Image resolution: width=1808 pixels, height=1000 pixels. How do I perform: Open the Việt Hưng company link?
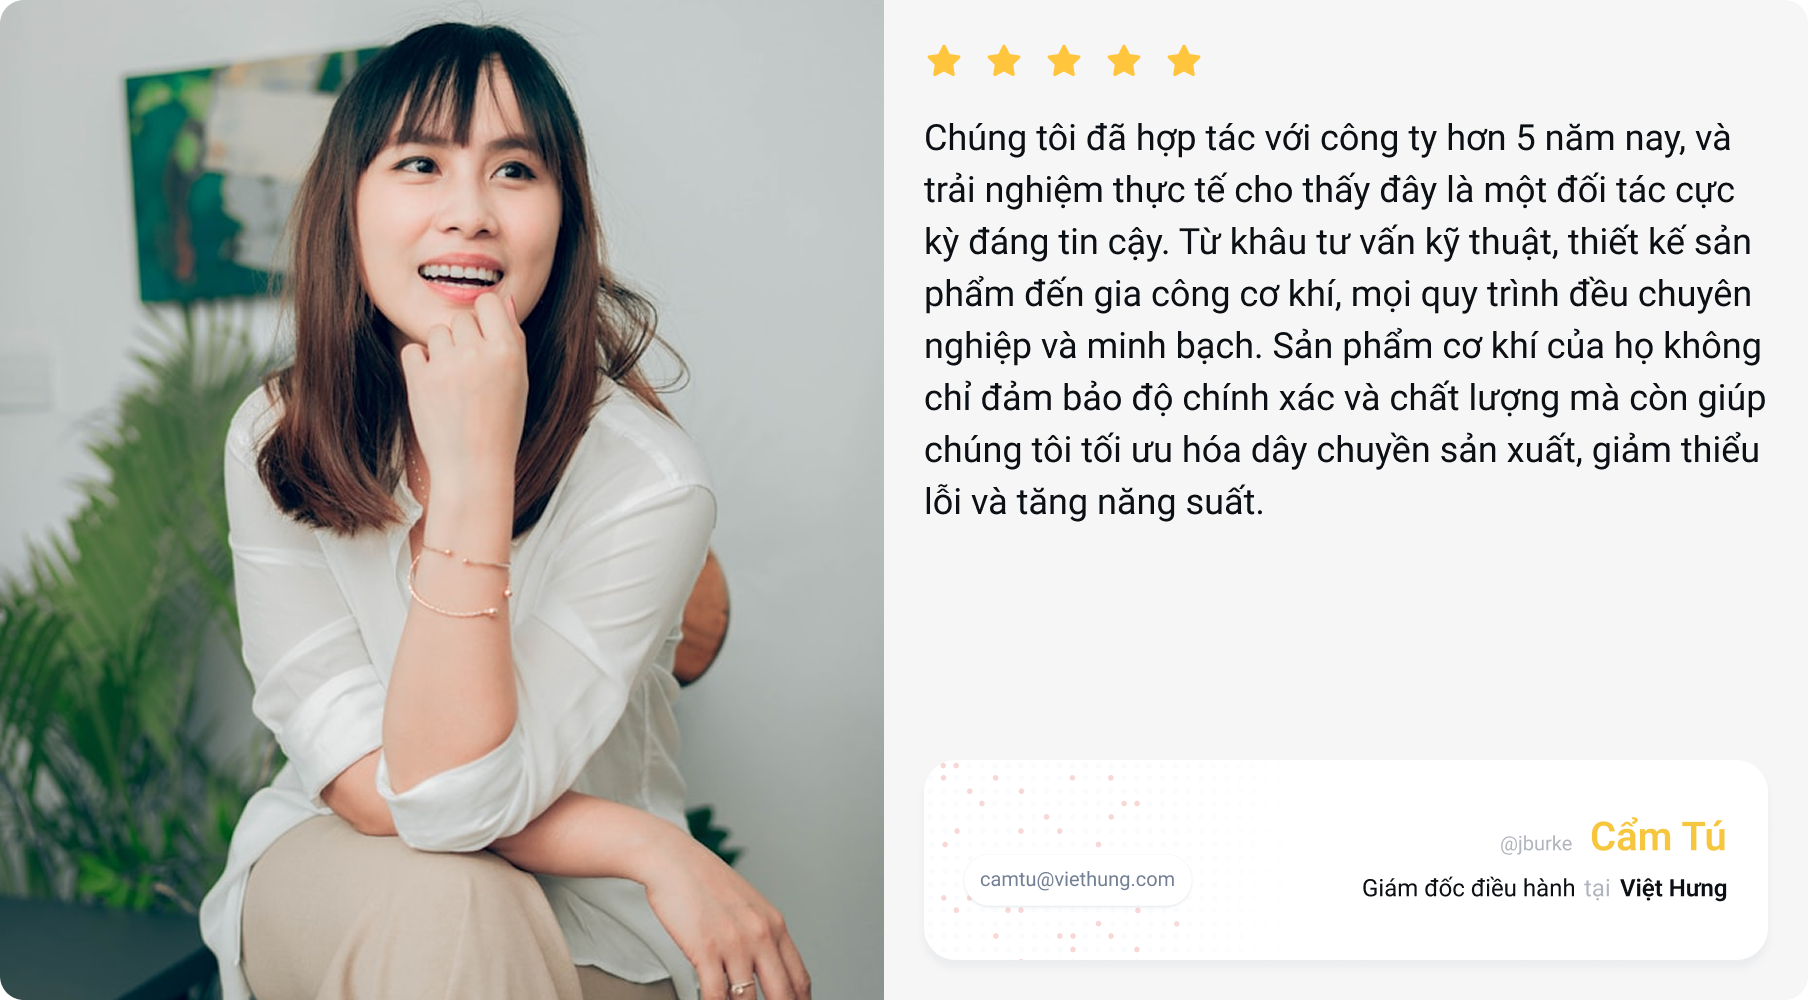tap(1673, 888)
